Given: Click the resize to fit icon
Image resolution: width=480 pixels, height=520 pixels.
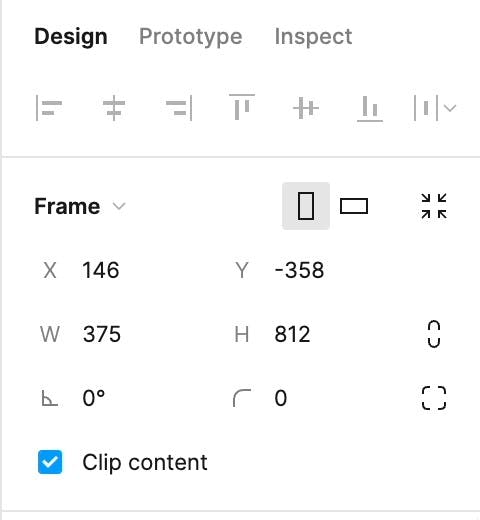Looking at the screenshot, I should (434, 206).
